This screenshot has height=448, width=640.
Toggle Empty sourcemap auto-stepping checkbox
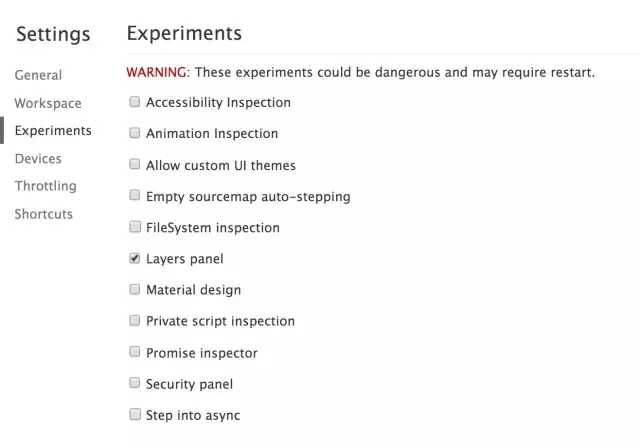[135, 196]
